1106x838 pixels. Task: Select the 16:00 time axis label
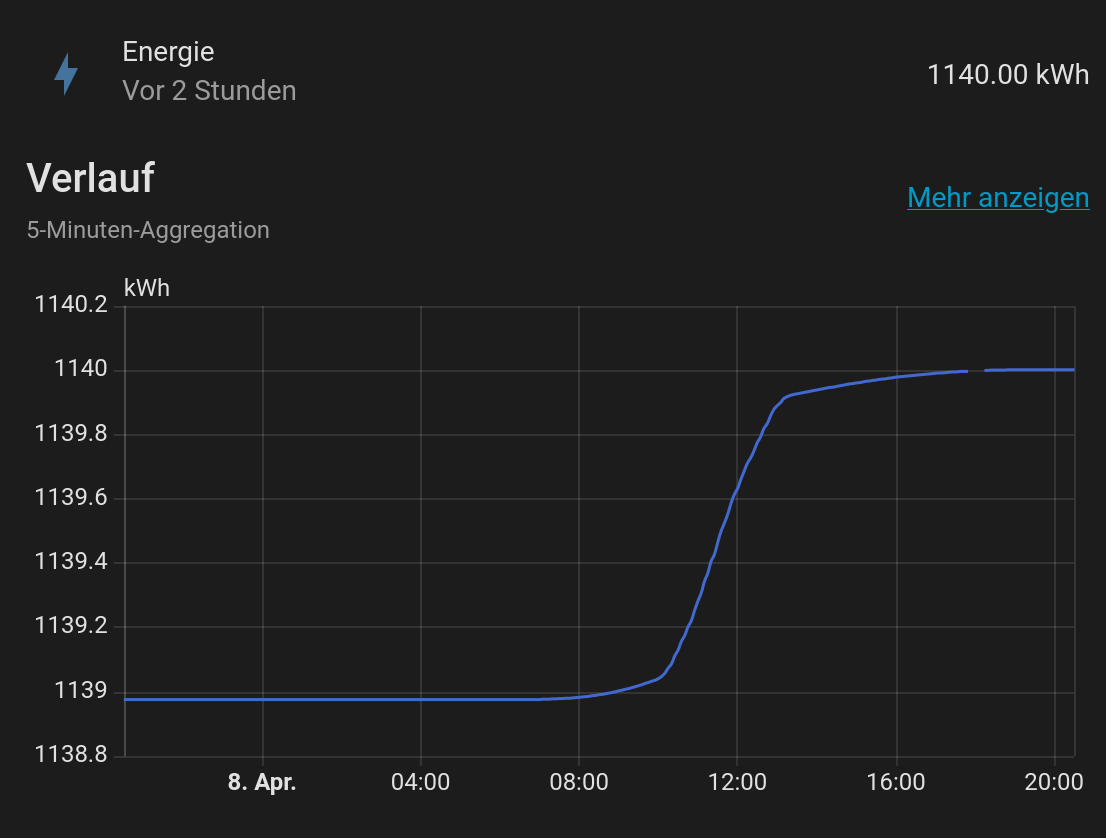tap(896, 782)
